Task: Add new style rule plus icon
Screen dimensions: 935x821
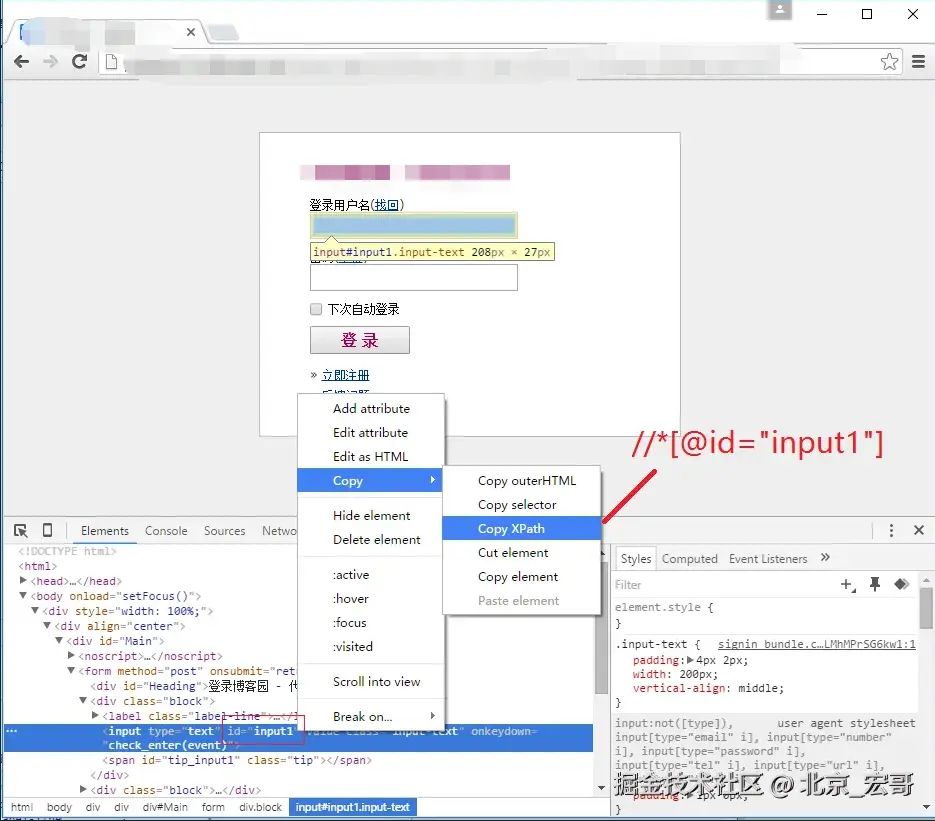Action: tap(847, 585)
